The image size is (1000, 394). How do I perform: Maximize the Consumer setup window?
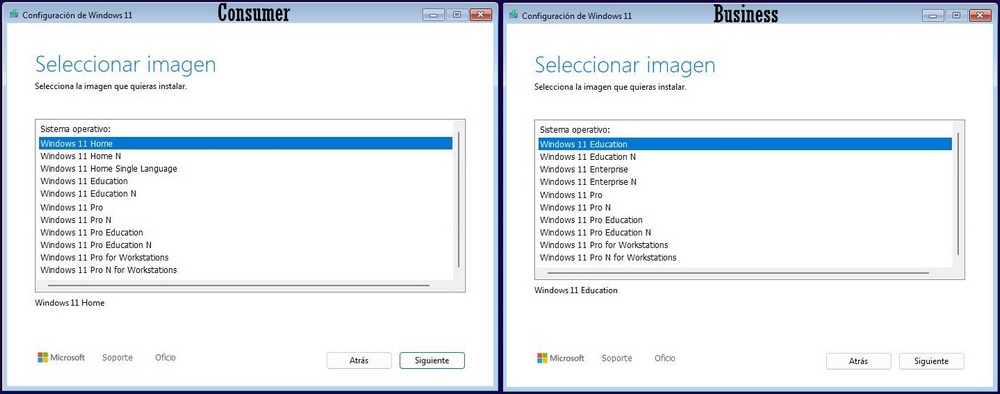(x=457, y=15)
